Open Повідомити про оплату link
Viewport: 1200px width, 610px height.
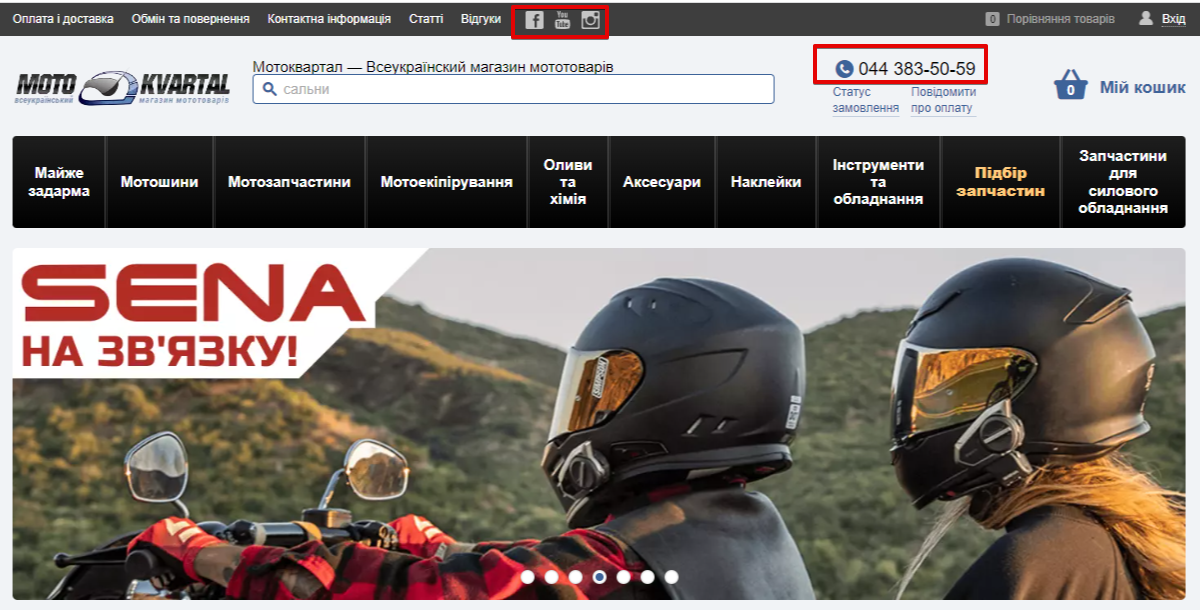point(943,100)
